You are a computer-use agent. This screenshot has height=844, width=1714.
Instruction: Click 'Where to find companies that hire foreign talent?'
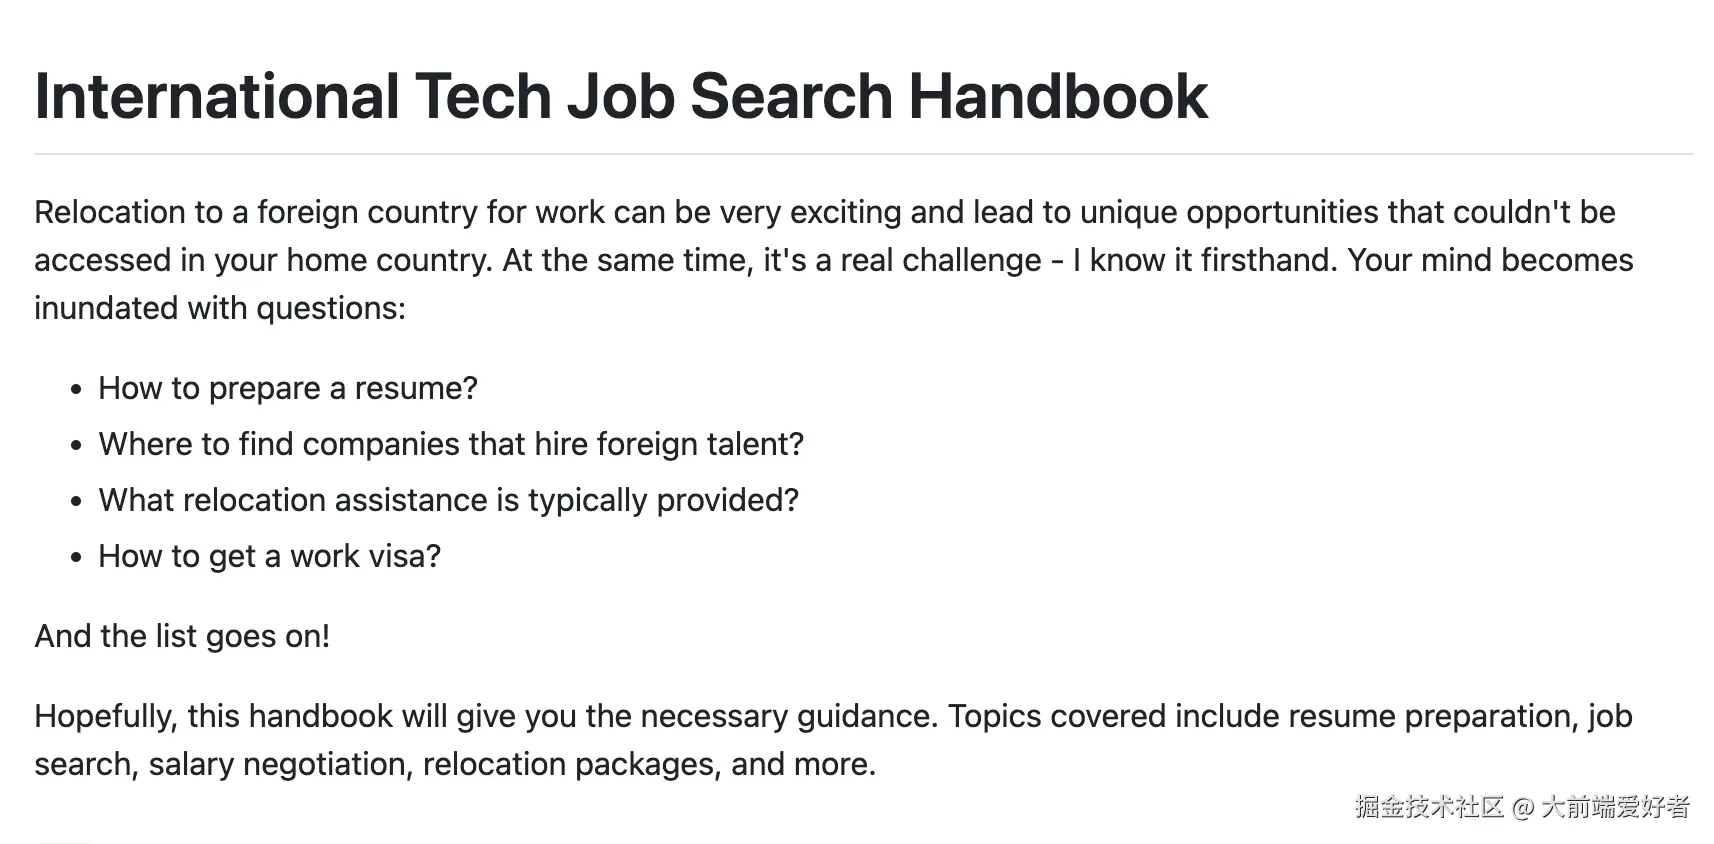point(451,444)
